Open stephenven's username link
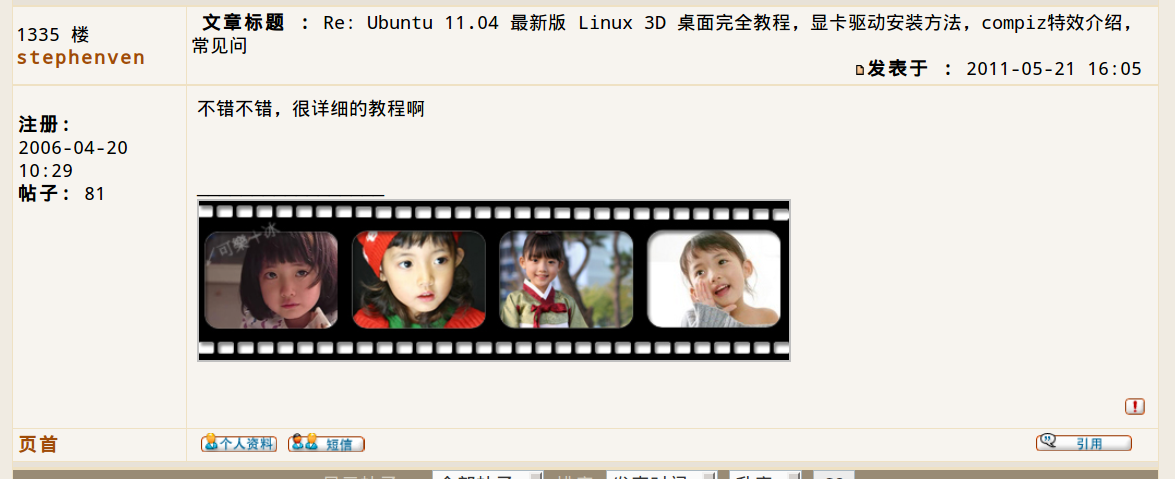 [81, 58]
